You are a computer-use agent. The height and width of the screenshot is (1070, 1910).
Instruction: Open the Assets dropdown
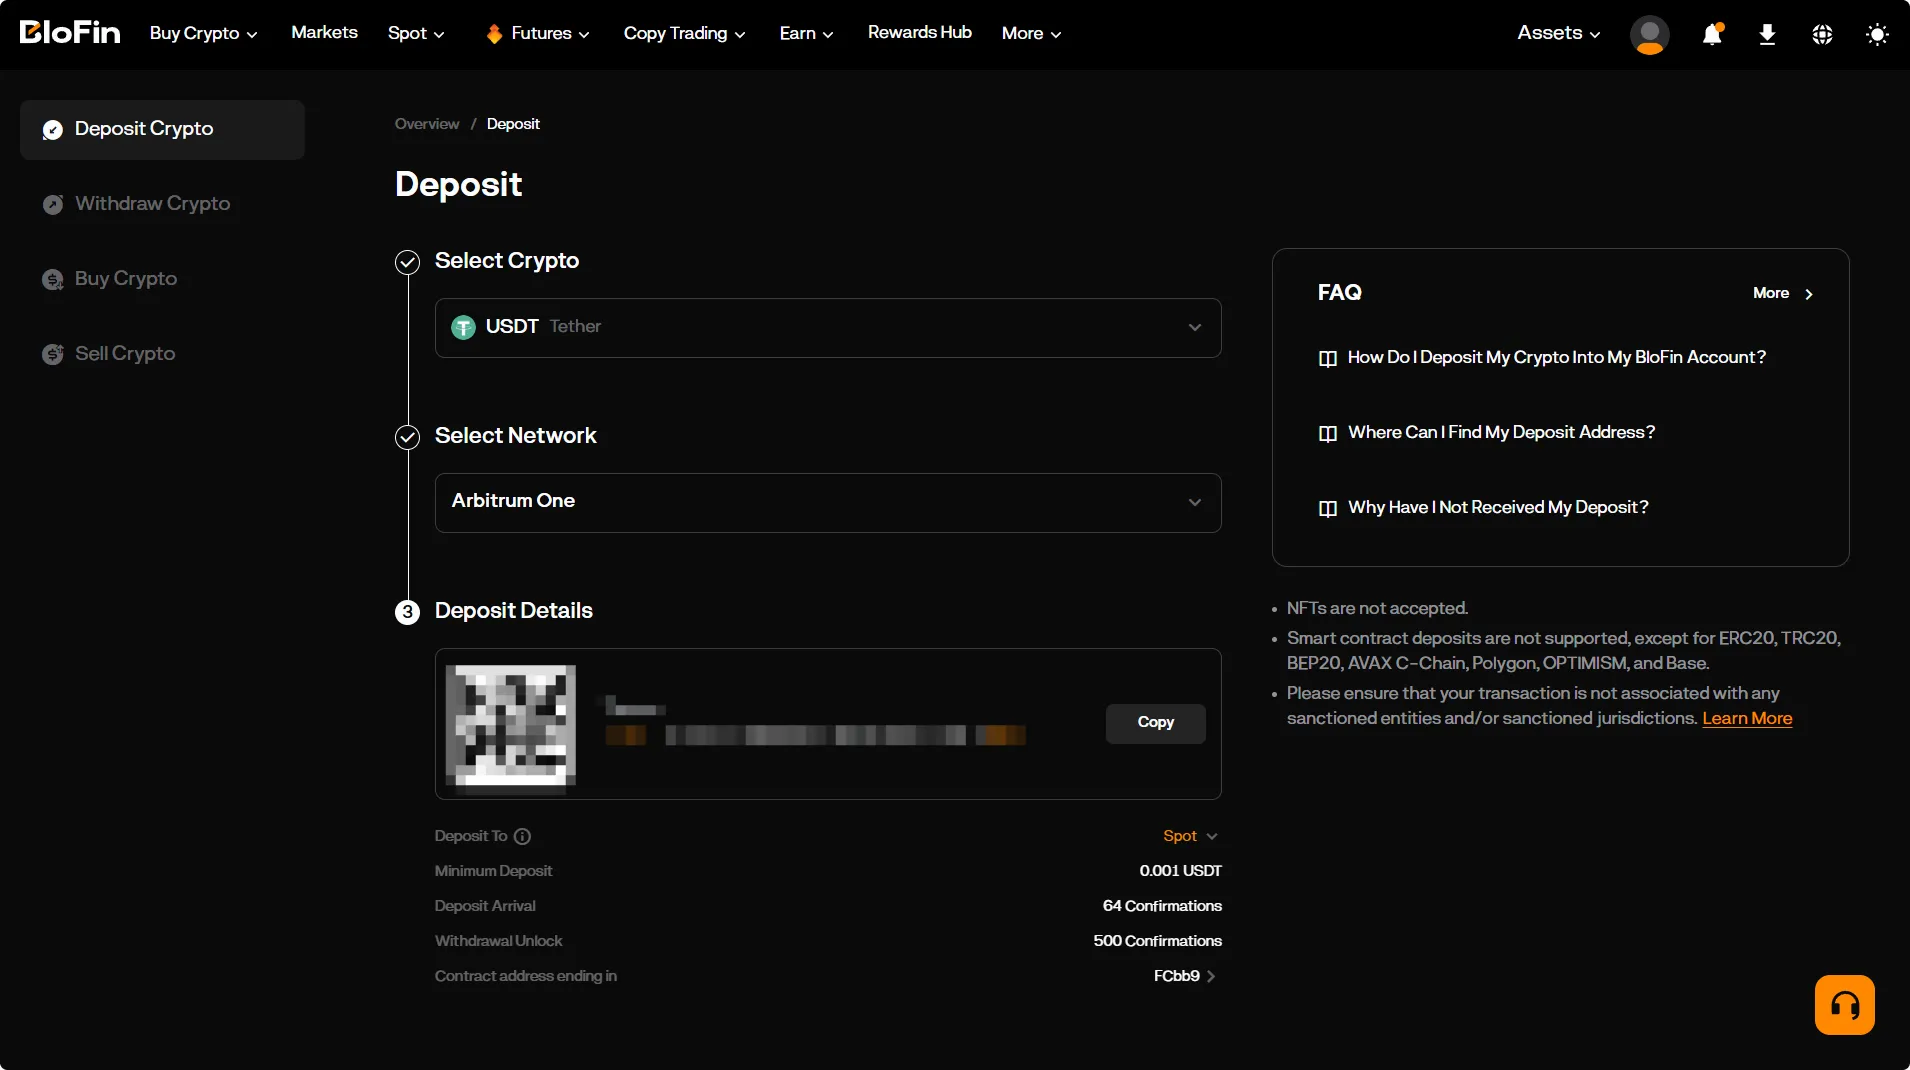coord(1559,33)
